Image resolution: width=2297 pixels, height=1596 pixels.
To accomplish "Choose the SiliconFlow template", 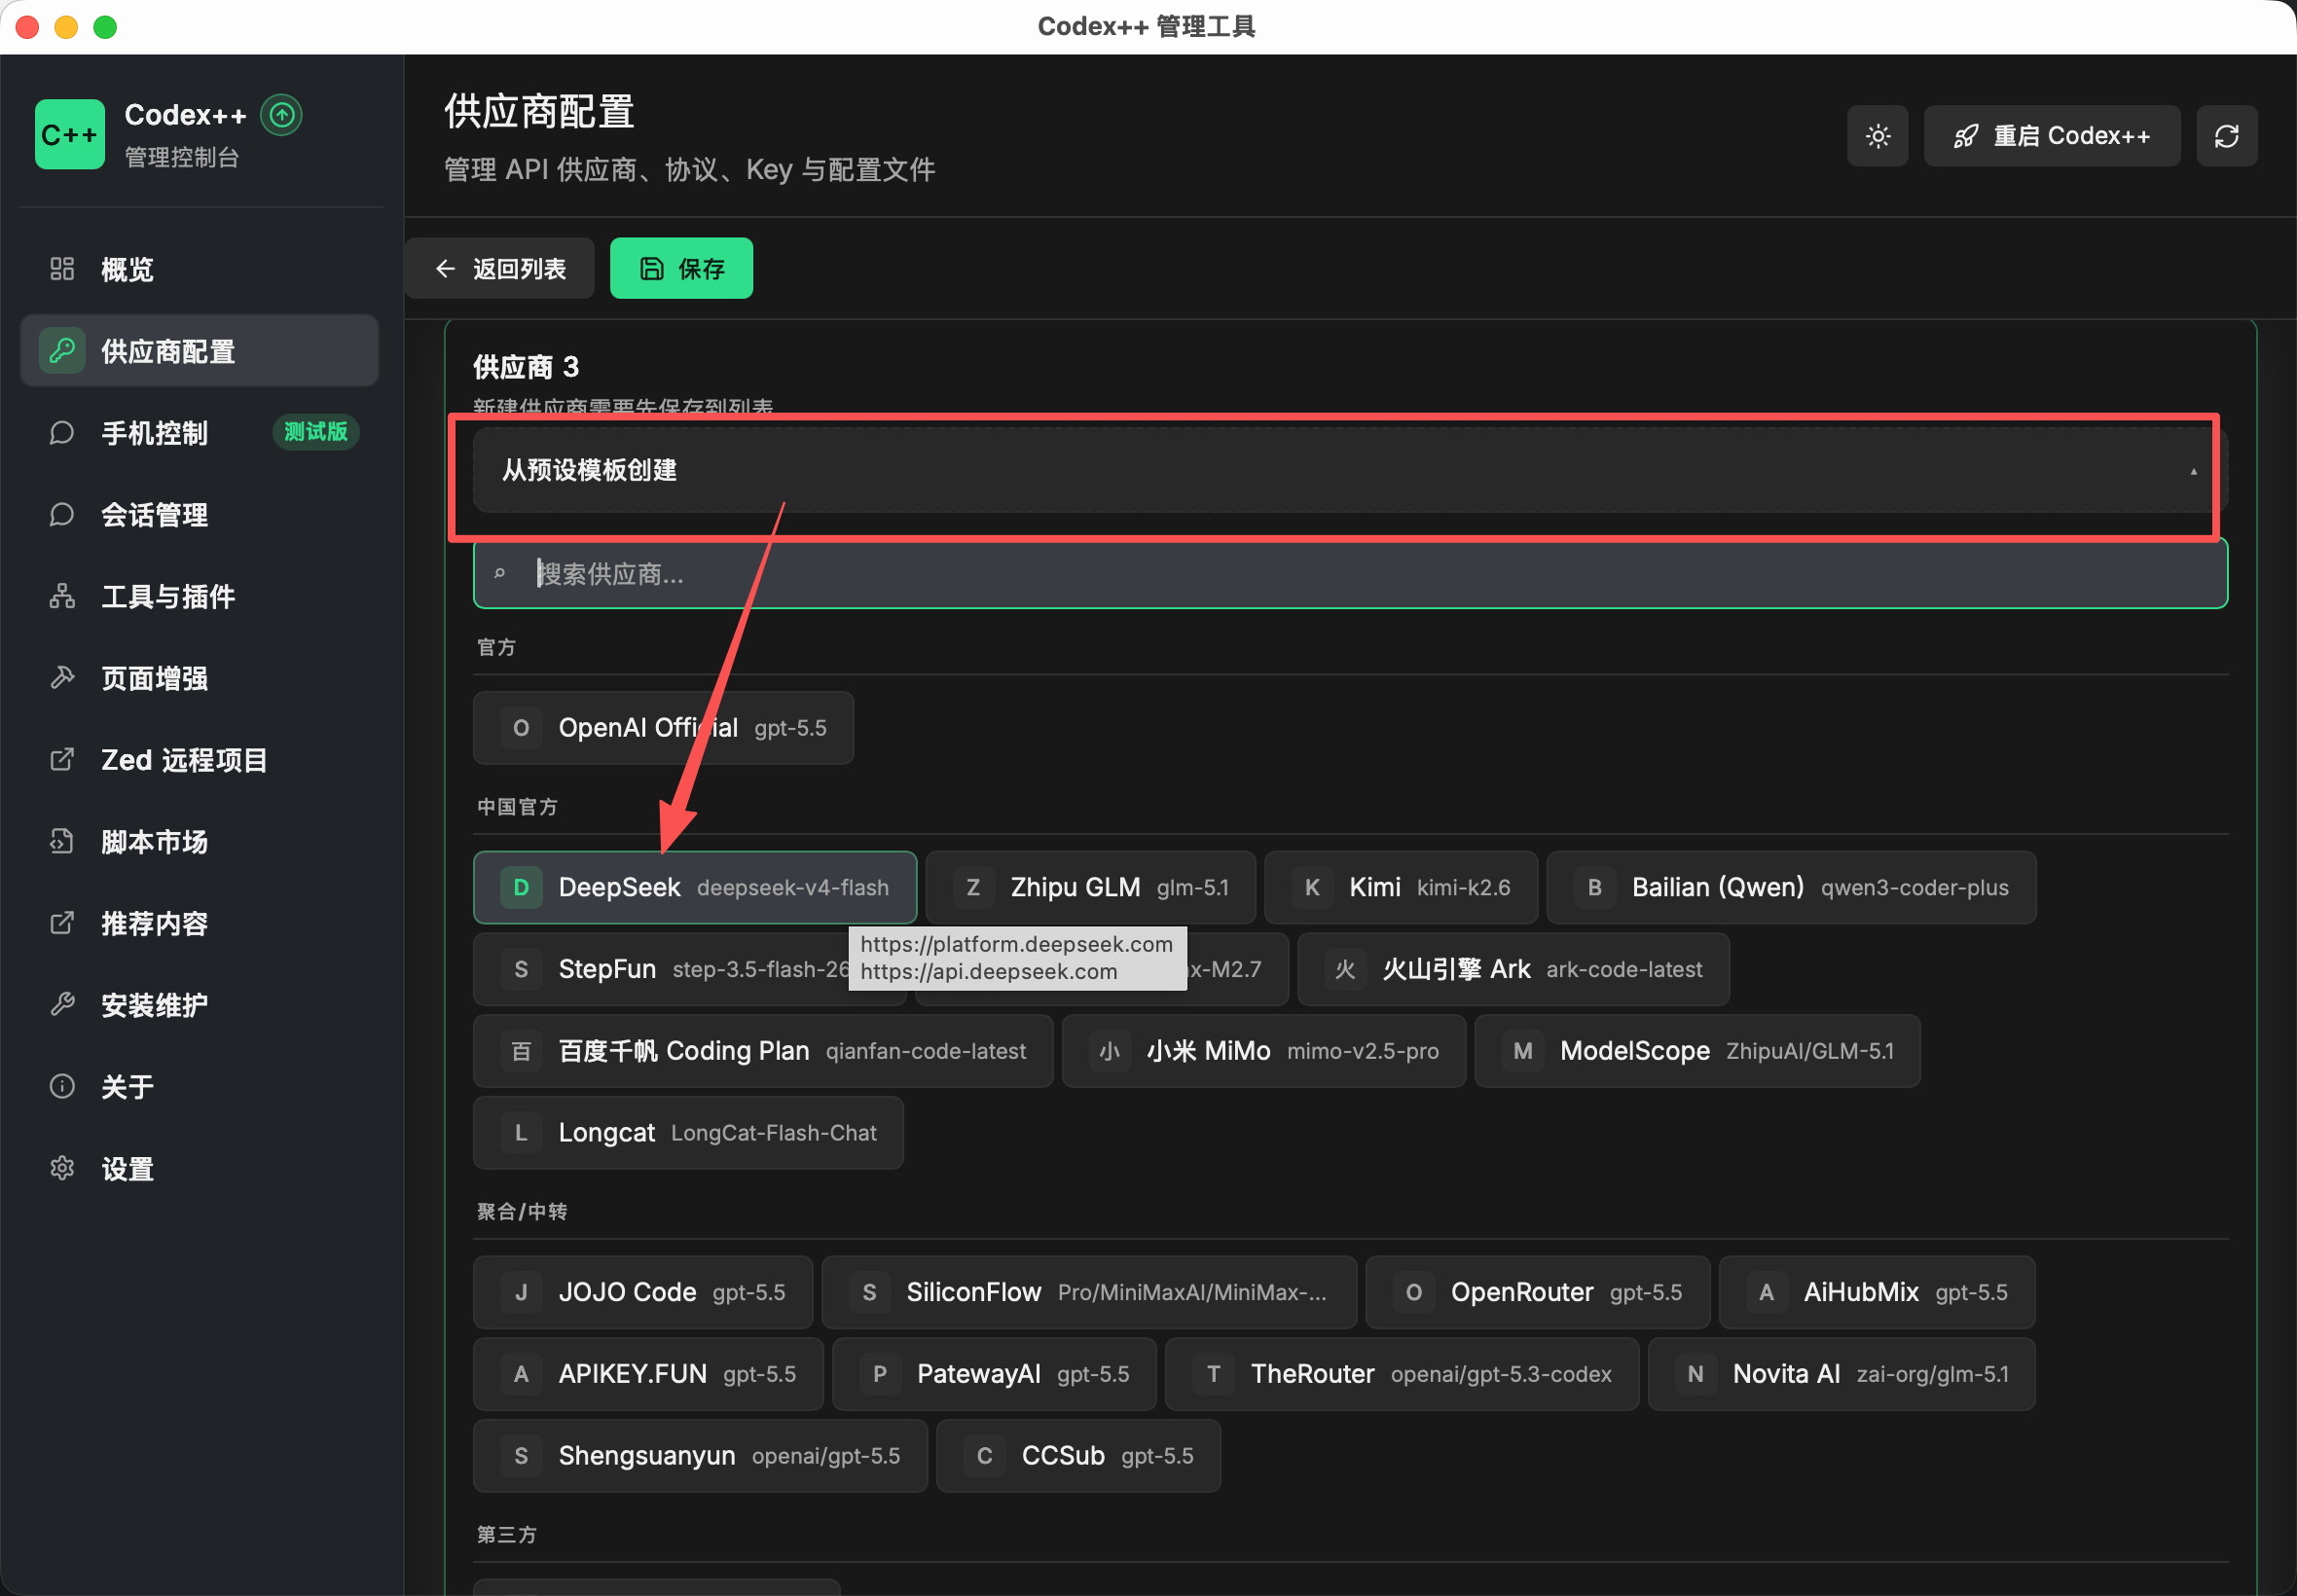I will (1089, 1292).
